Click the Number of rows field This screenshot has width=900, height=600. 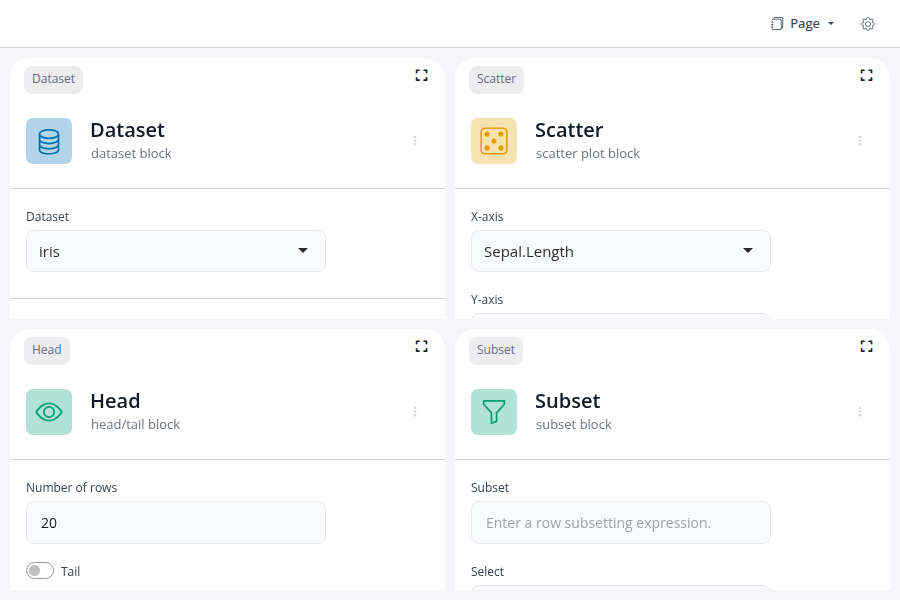click(176, 522)
